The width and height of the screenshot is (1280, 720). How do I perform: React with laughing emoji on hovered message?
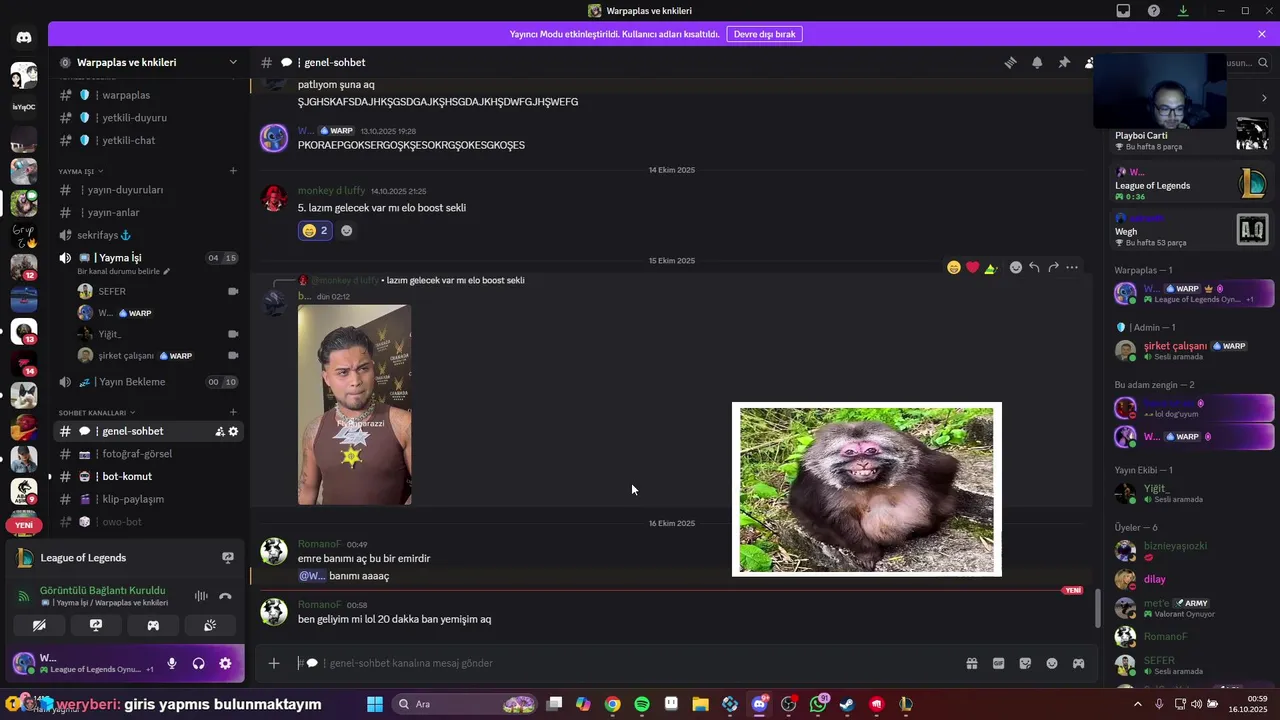(954, 268)
